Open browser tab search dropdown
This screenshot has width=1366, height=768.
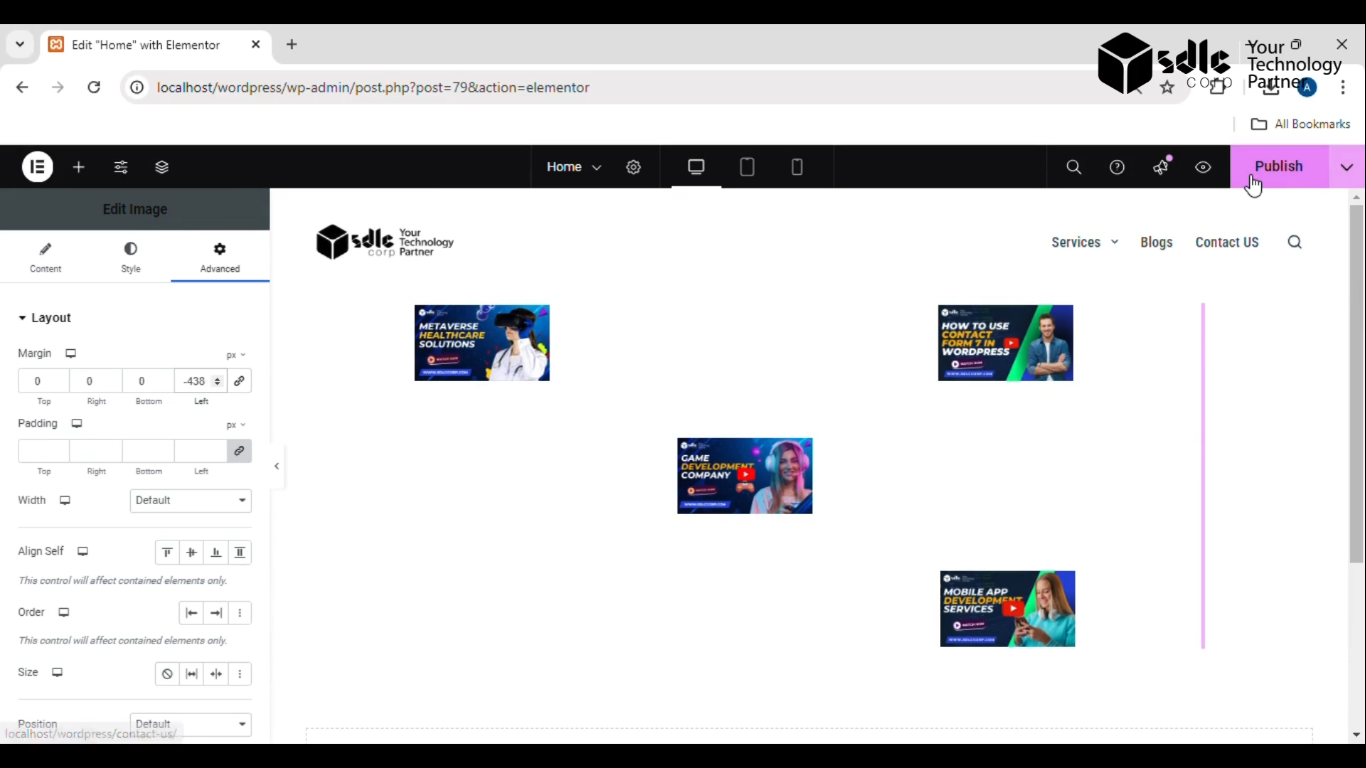click(19, 44)
